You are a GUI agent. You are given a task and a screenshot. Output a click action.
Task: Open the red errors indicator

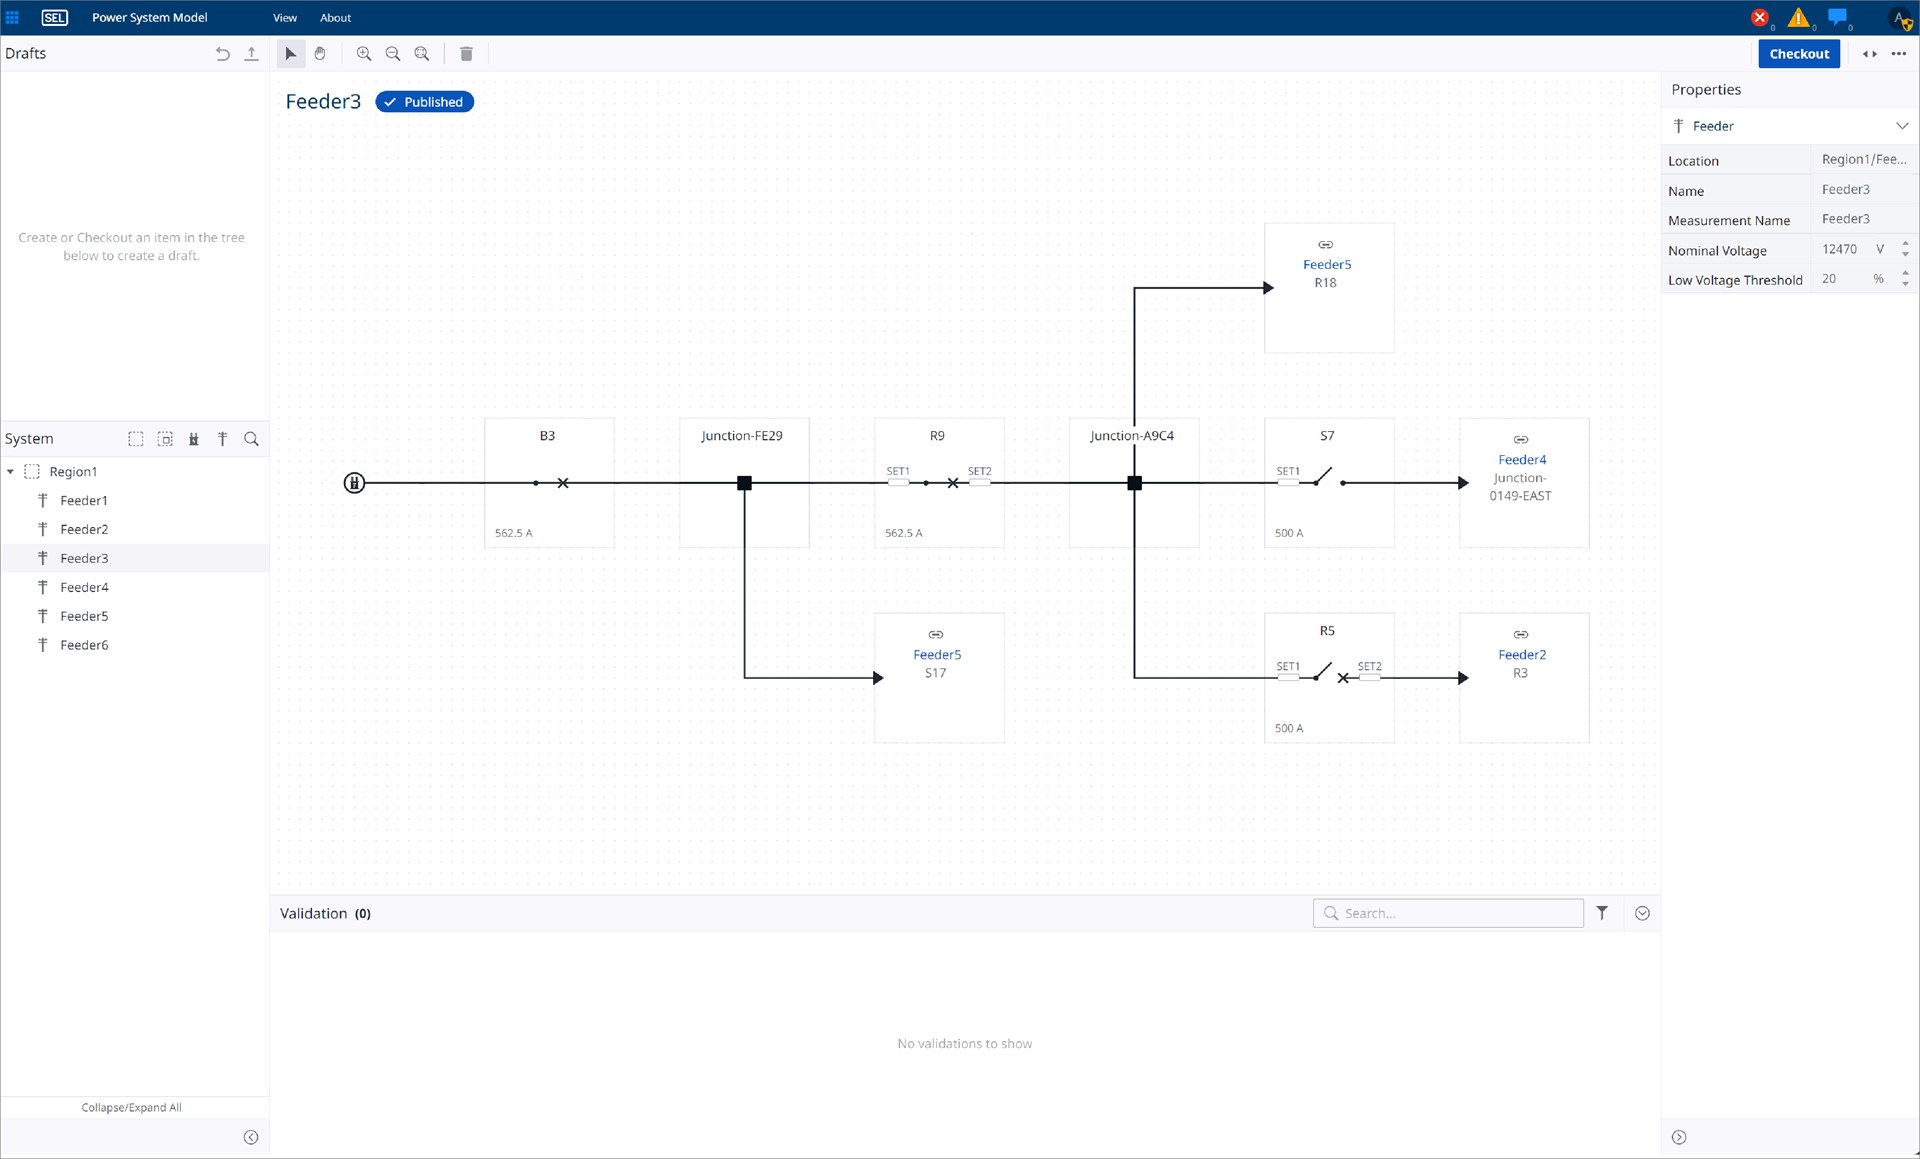[1761, 18]
